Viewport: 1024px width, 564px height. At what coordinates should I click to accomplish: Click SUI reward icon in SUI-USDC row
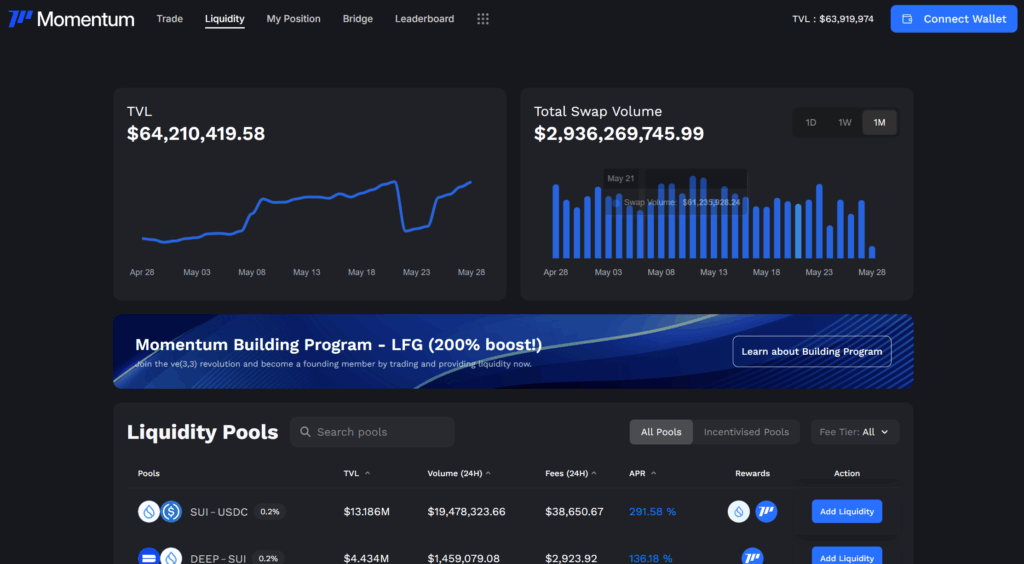(739, 511)
